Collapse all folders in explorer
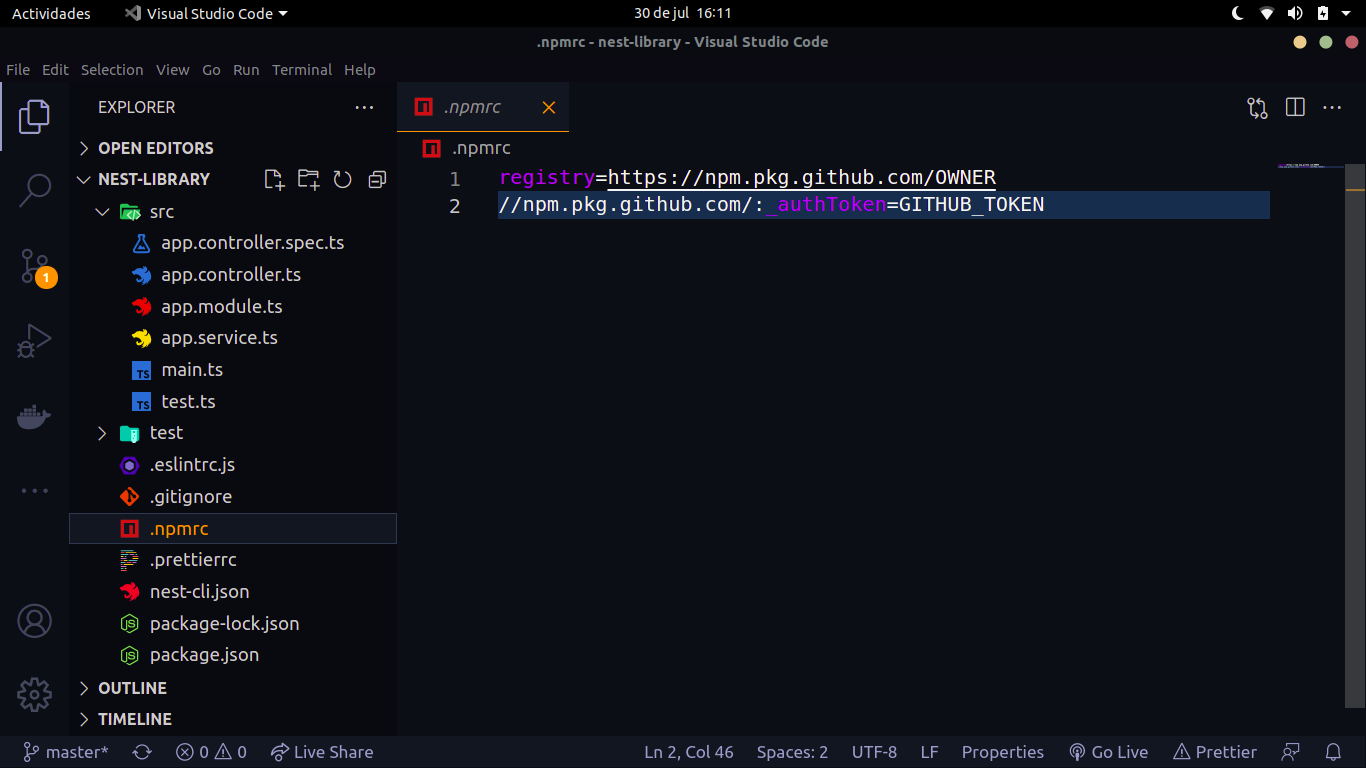The width and height of the screenshot is (1366, 768). 377,179
